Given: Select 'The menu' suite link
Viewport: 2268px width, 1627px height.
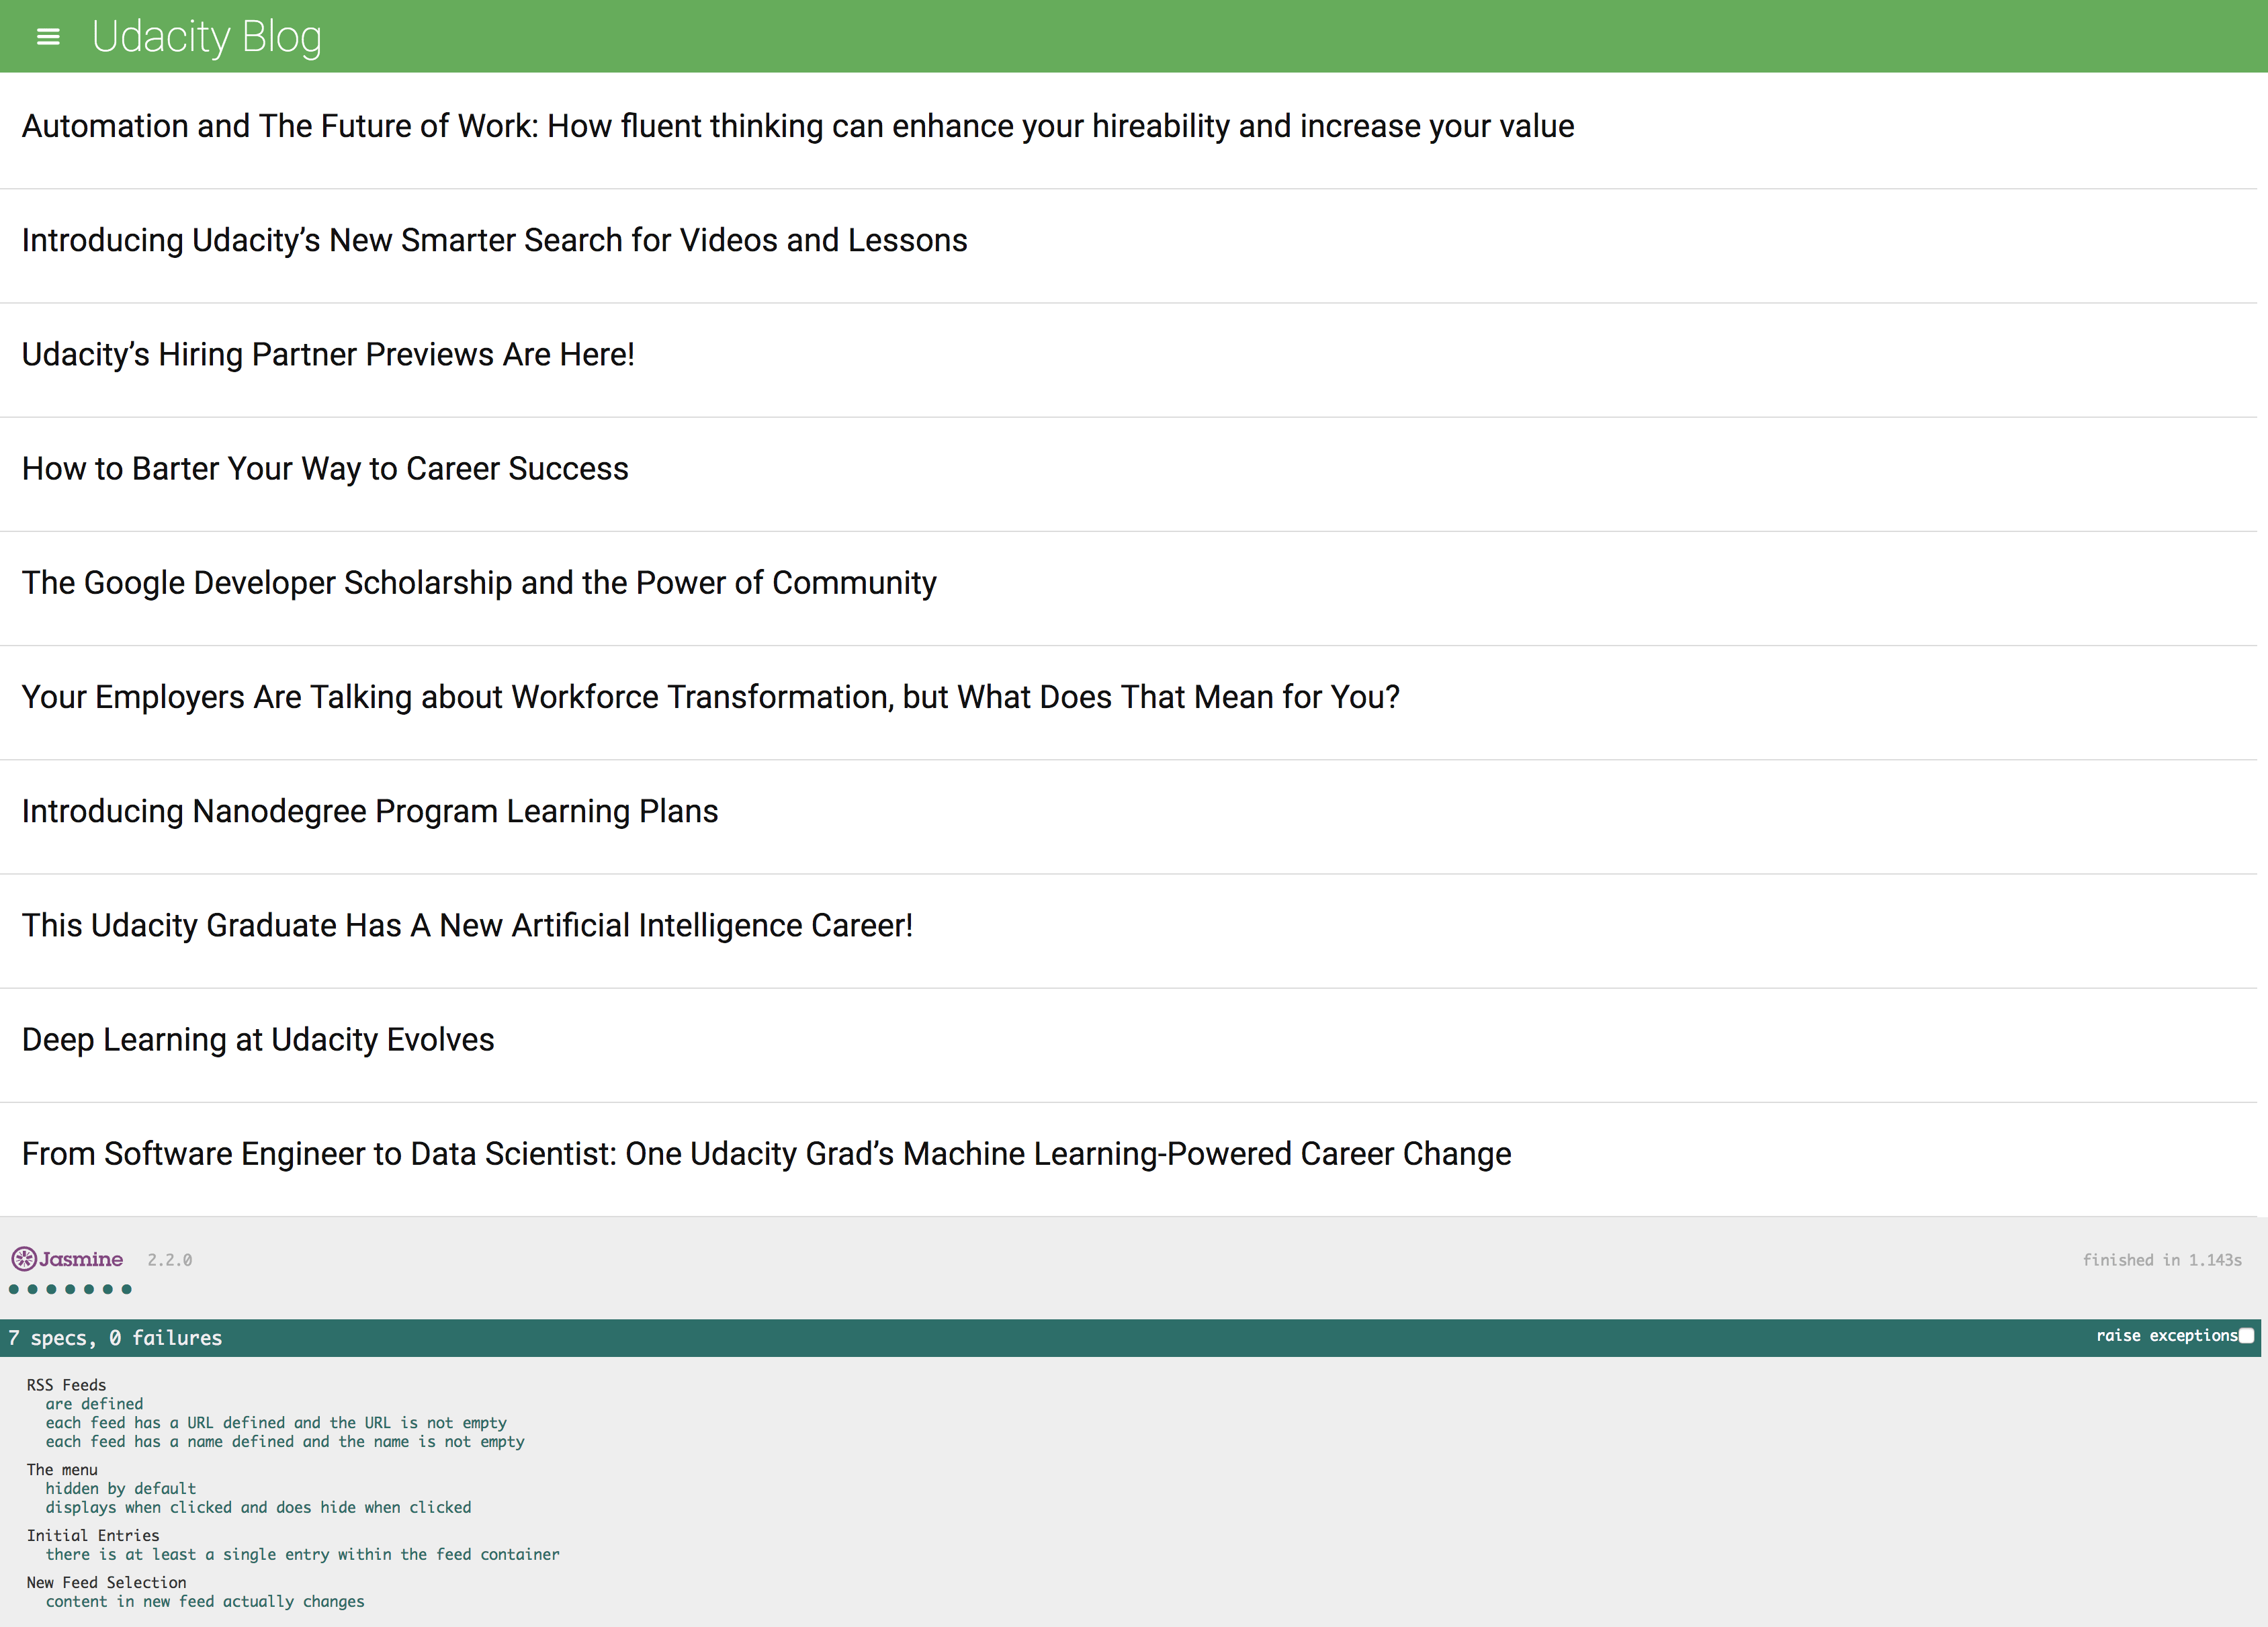Looking at the screenshot, I should (62, 1470).
